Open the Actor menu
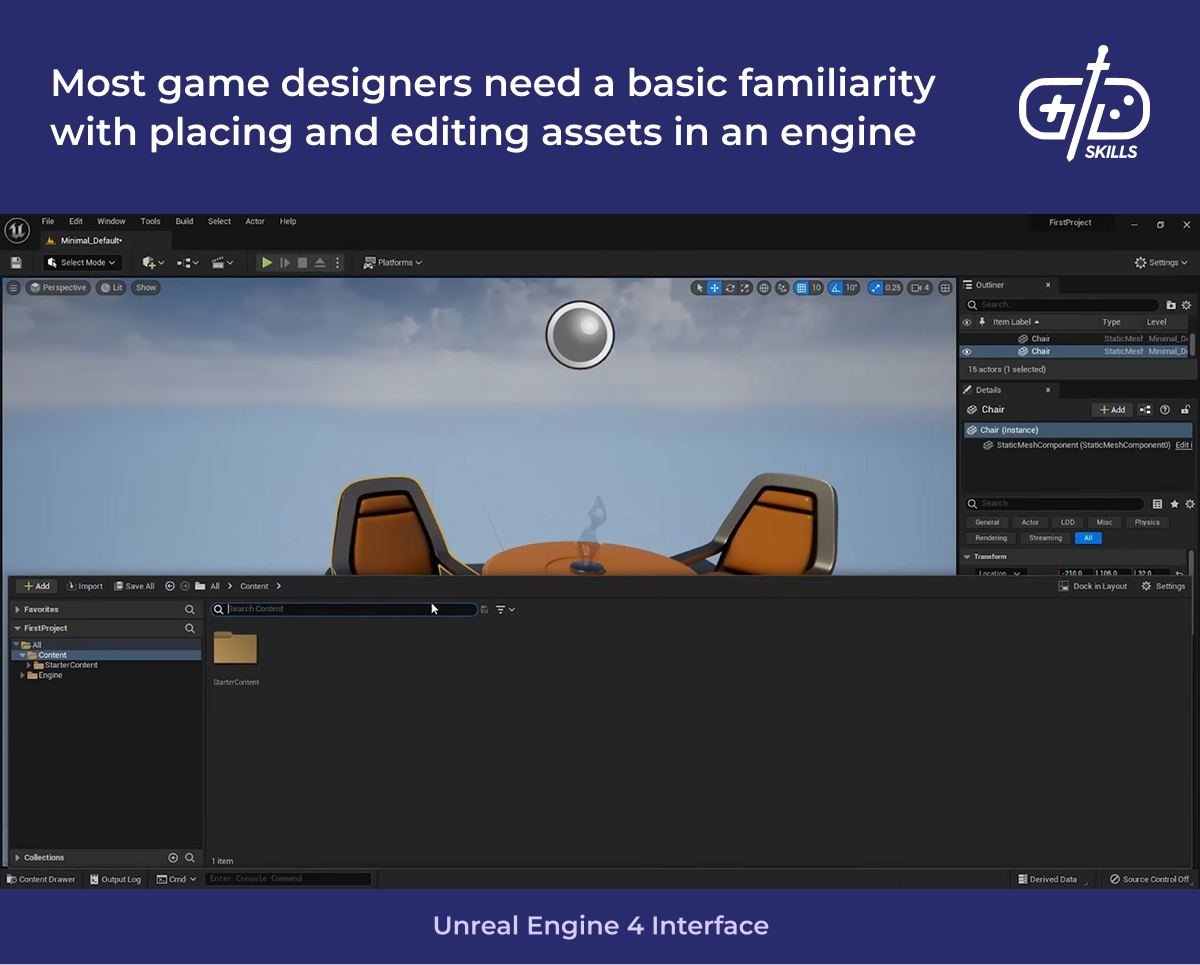Image resolution: width=1200 pixels, height=965 pixels. coord(255,222)
